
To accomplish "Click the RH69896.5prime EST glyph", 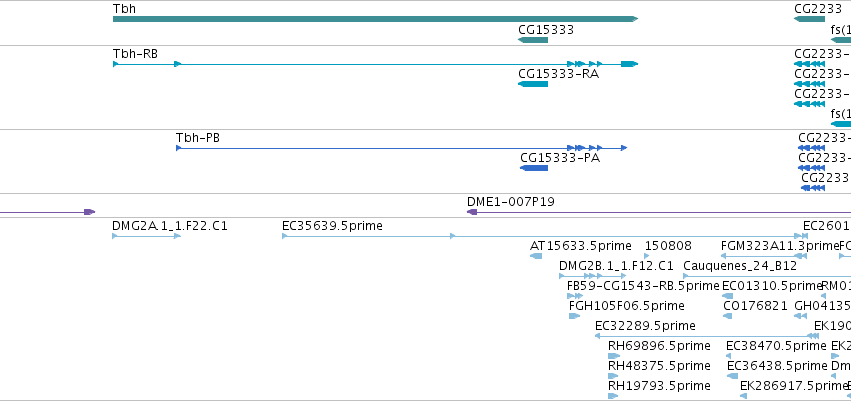I will (x=614, y=357).
